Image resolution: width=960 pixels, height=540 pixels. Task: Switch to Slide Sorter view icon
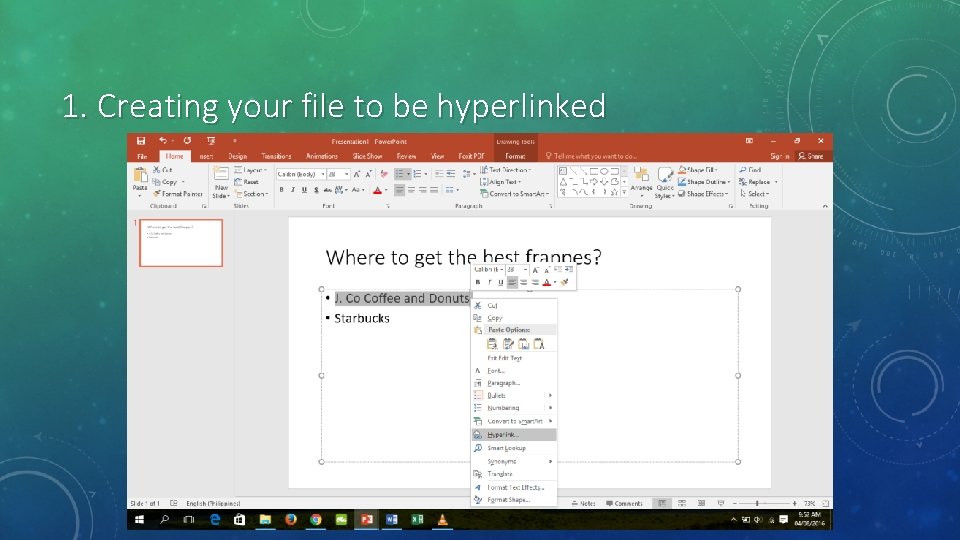[x=682, y=503]
